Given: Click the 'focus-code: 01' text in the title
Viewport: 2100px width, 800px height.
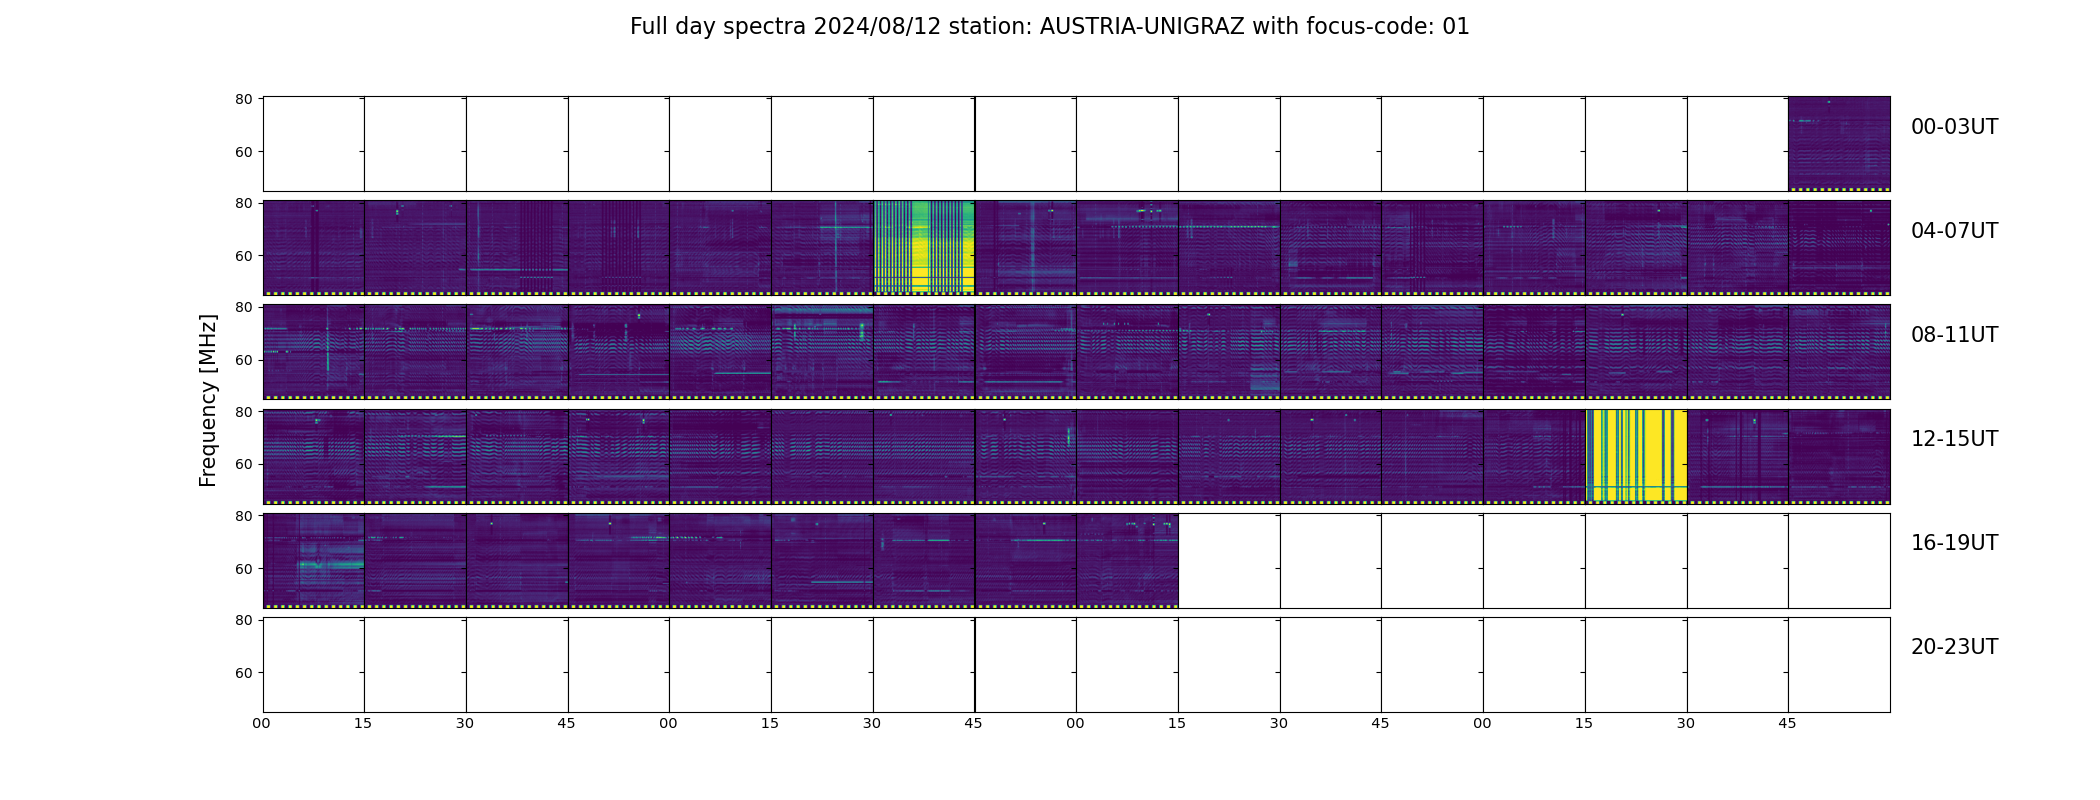Looking at the screenshot, I should 1388,27.
